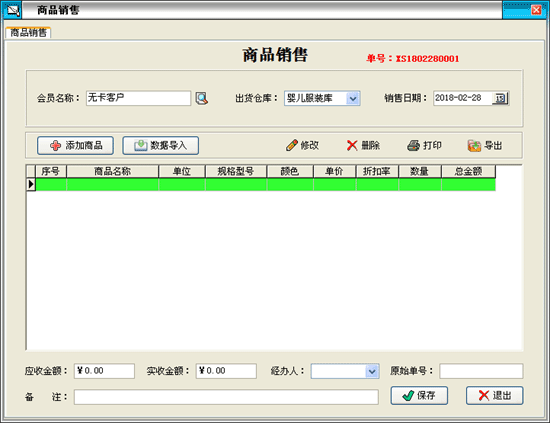Viewport: 550px width, 423px height.
Task: Click the 打印 printer icon
Action: (414, 145)
